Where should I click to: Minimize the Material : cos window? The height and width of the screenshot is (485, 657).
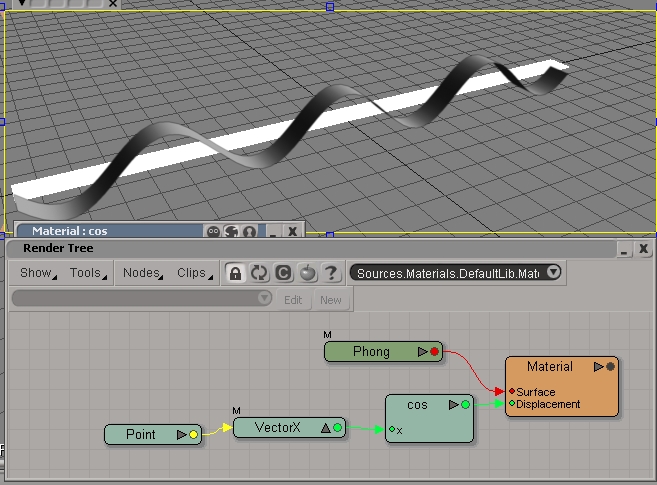273,231
